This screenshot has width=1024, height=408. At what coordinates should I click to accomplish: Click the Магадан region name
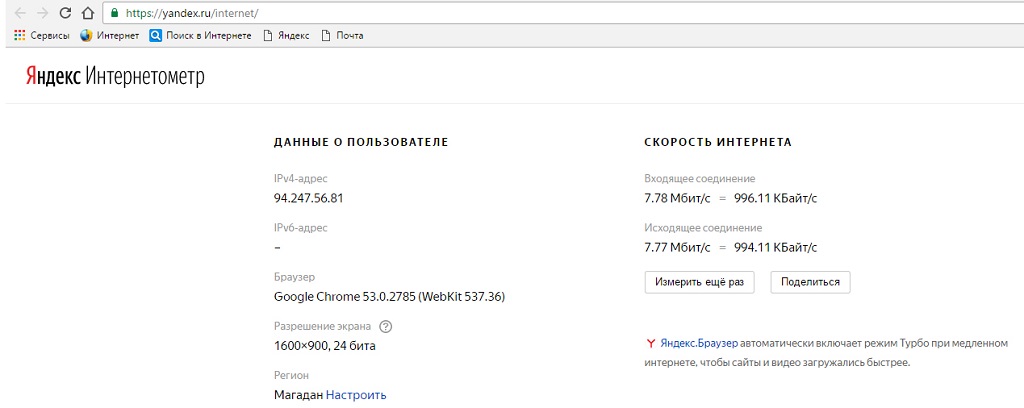pyautogui.click(x=298, y=395)
